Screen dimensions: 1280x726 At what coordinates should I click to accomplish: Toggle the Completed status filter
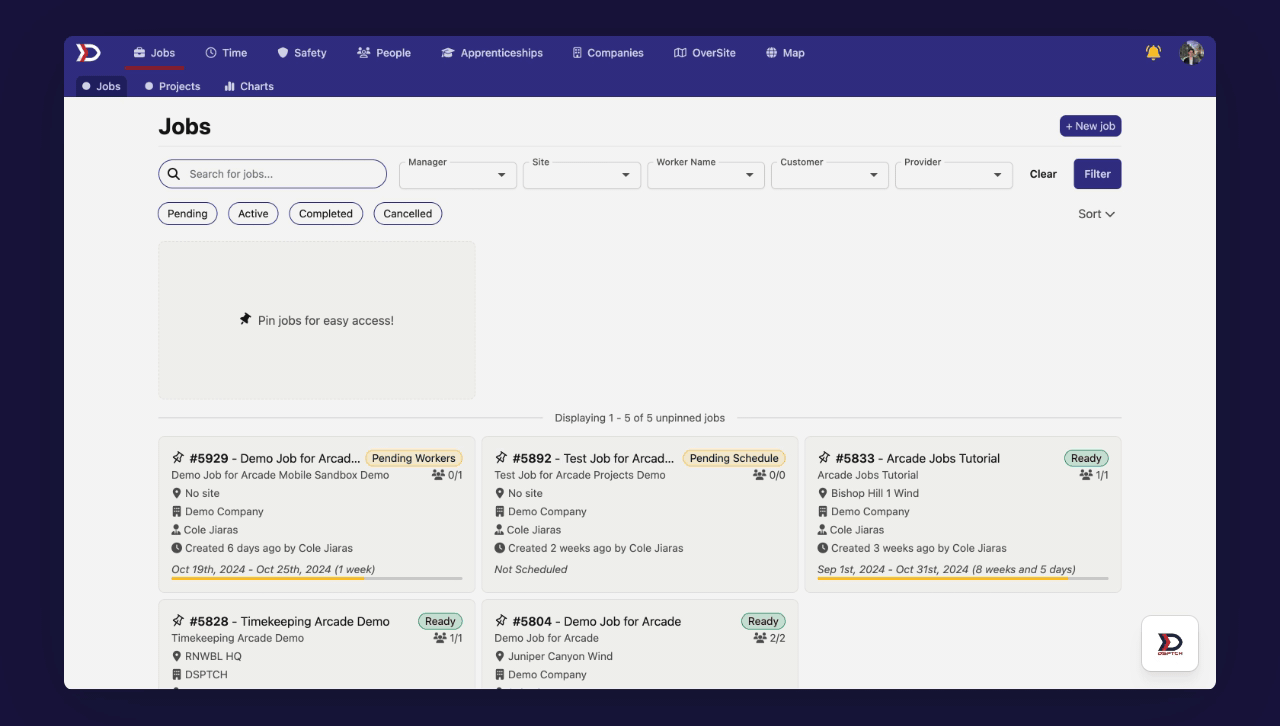coord(326,213)
